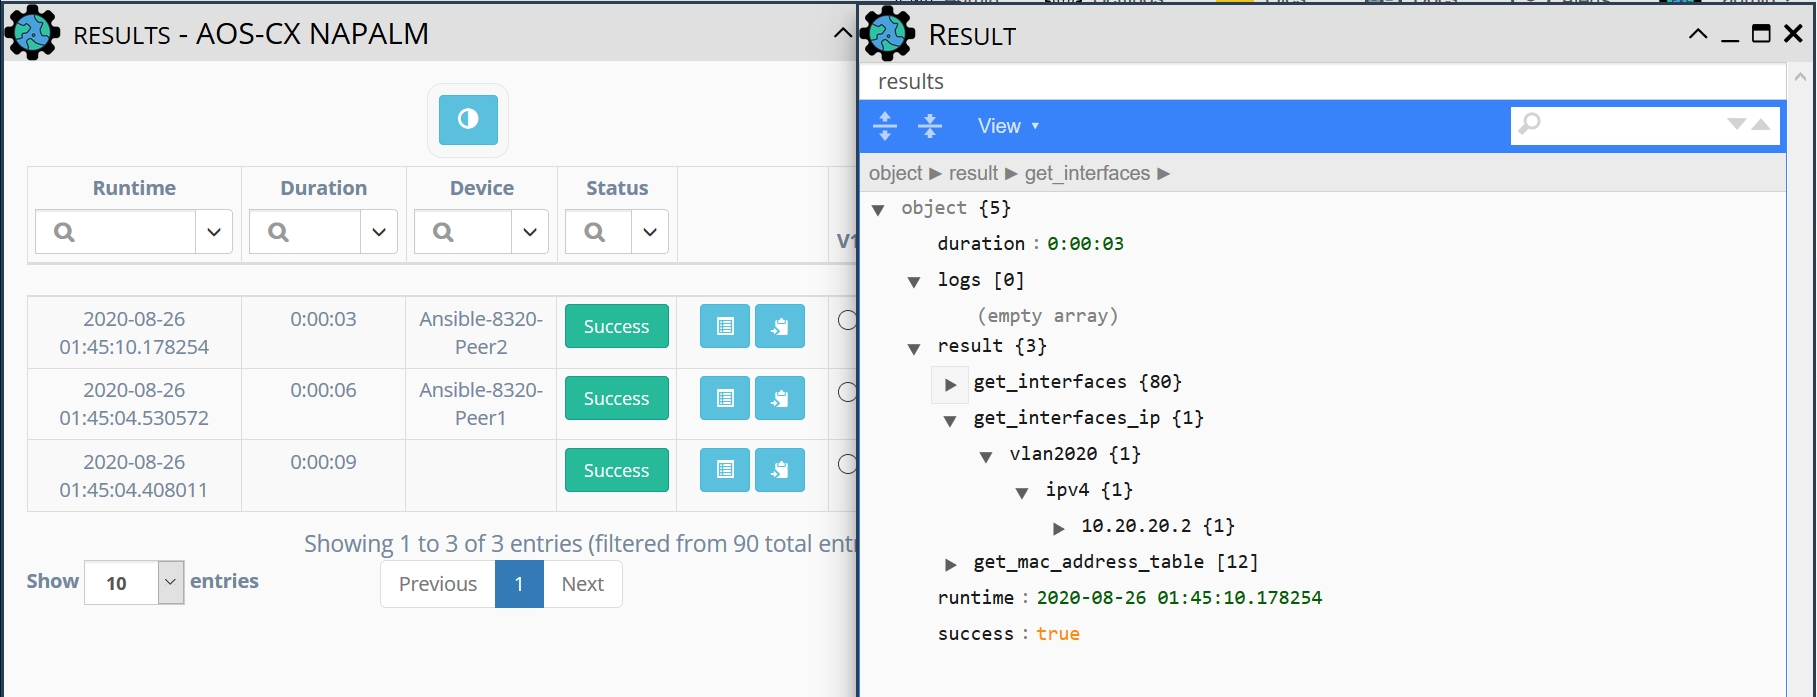The width and height of the screenshot is (1817, 697).
Task: Open Status filter dropdown arrow
Action: (x=650, y=232)
